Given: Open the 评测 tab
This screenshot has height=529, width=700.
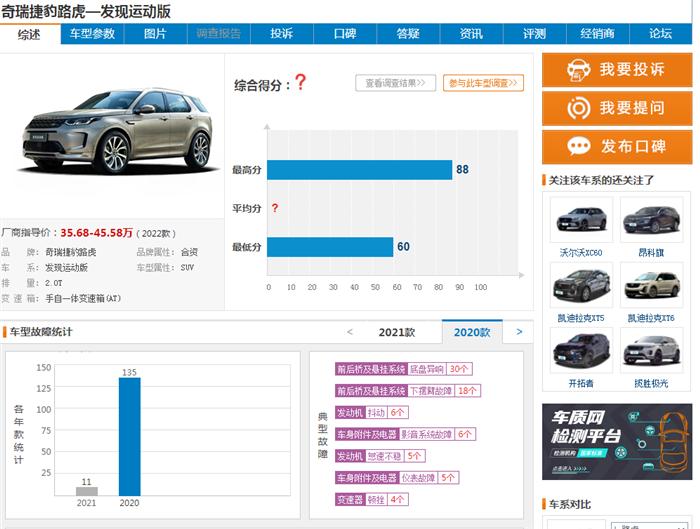Looking at the screenshot, I should pos(534,34).
